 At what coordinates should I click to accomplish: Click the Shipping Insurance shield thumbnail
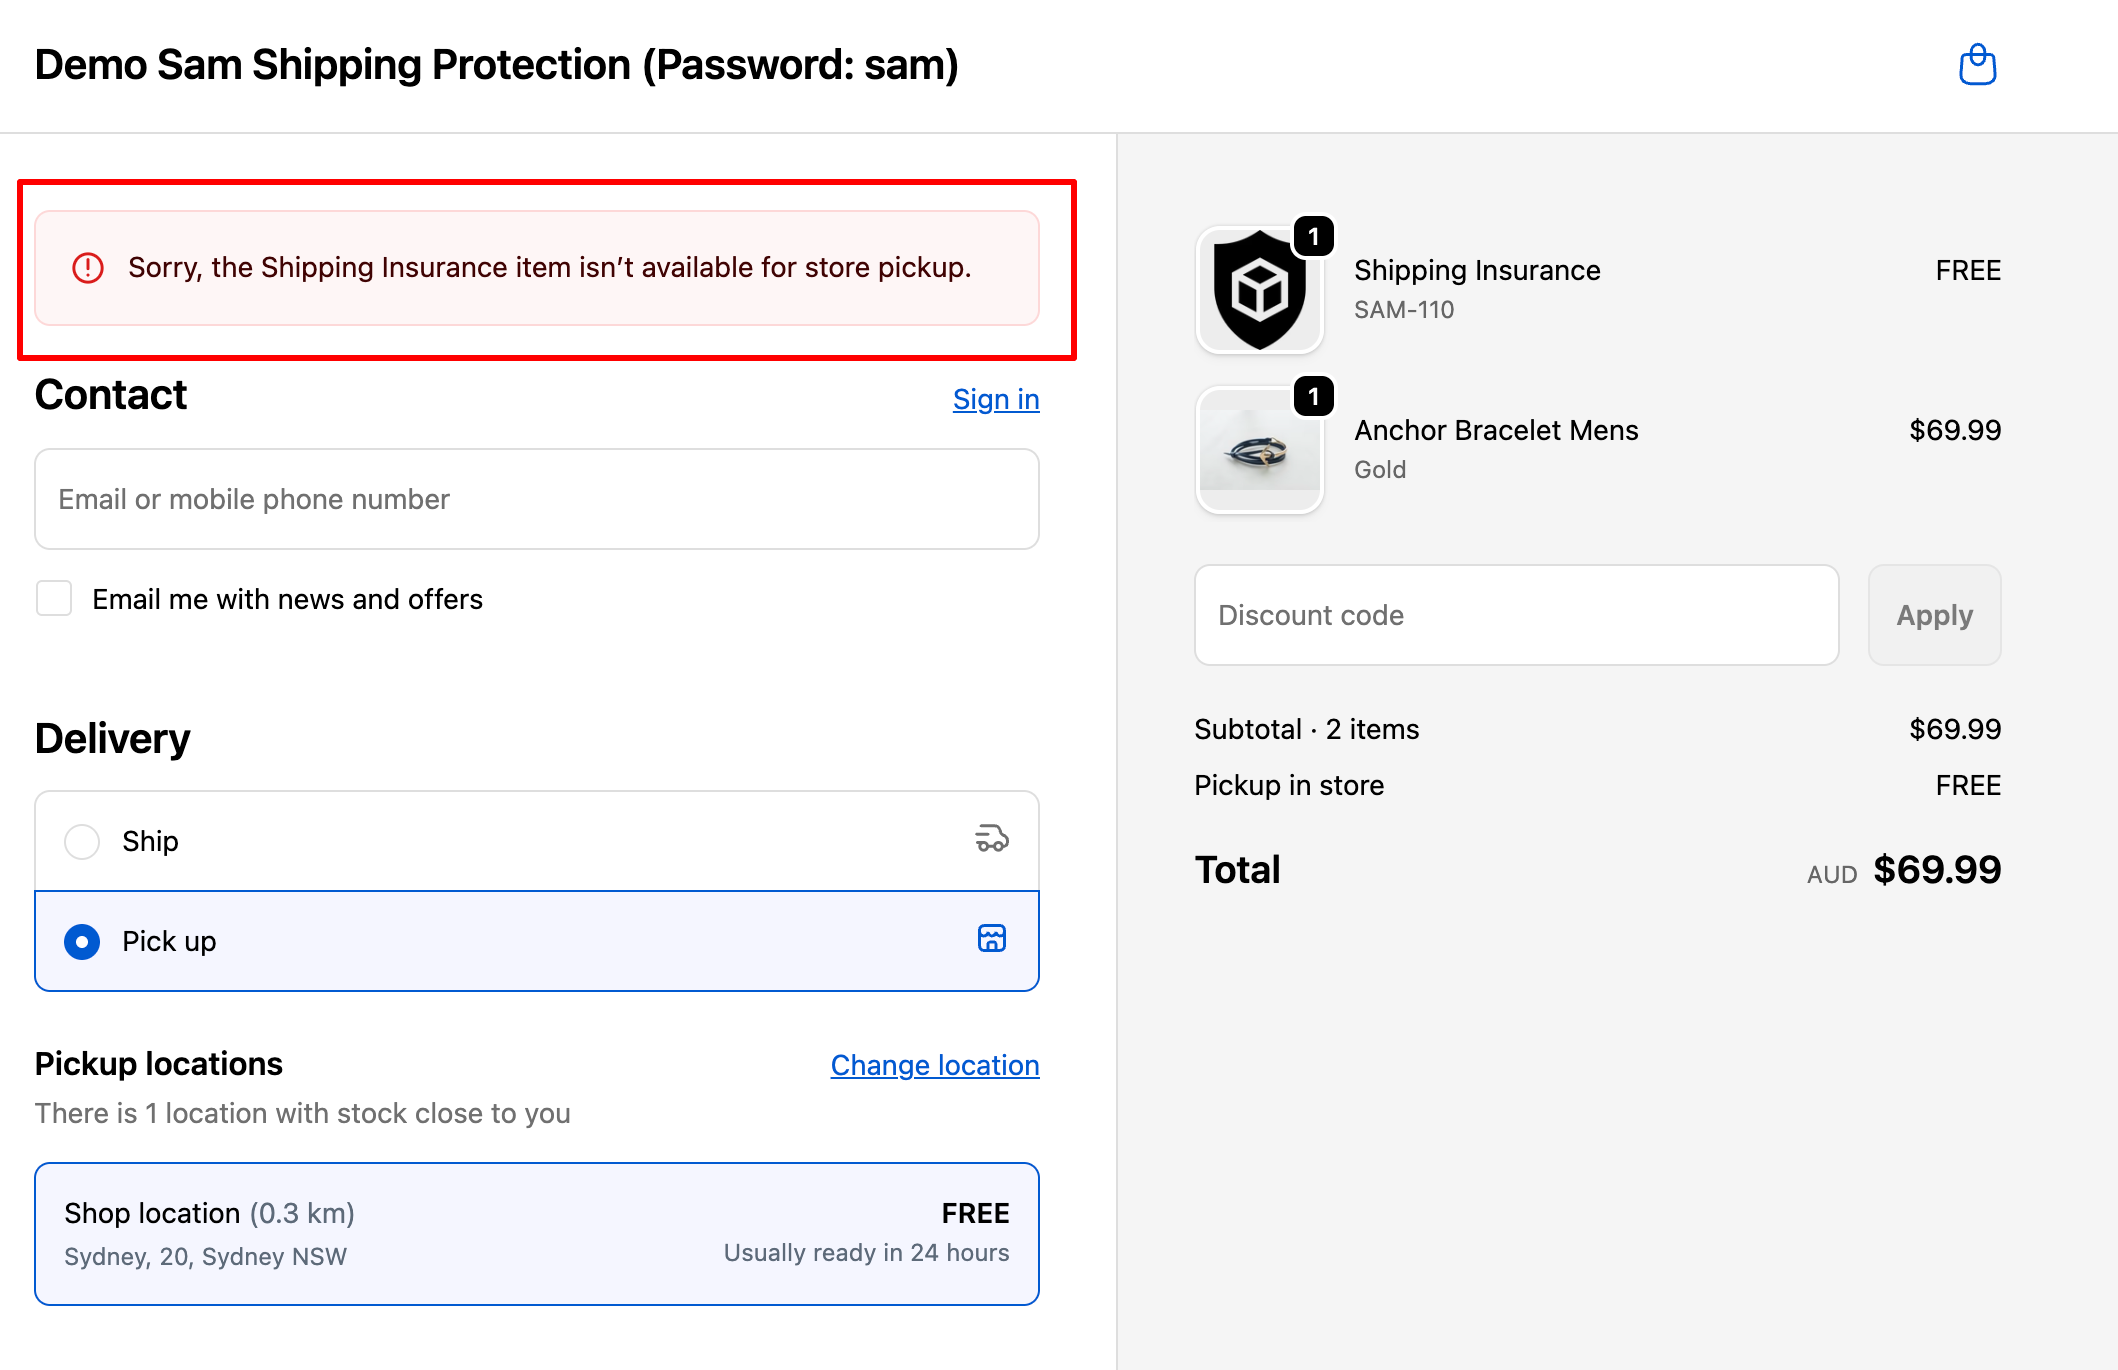[x=1259, y=291]
